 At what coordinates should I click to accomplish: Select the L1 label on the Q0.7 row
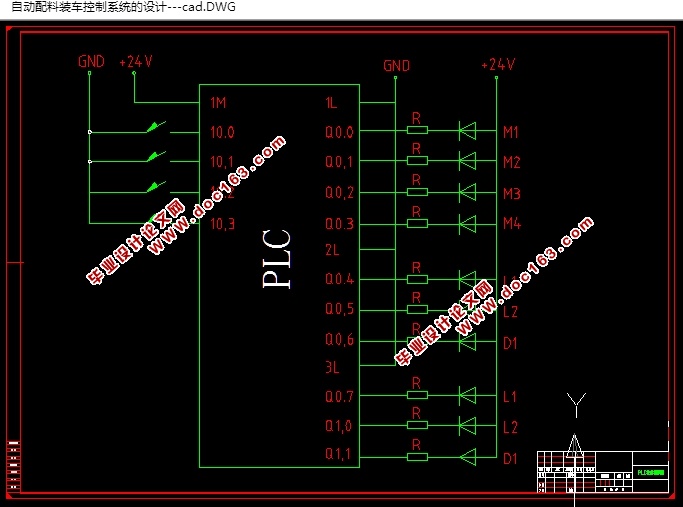pyautogui.click(x=510, y=397)
